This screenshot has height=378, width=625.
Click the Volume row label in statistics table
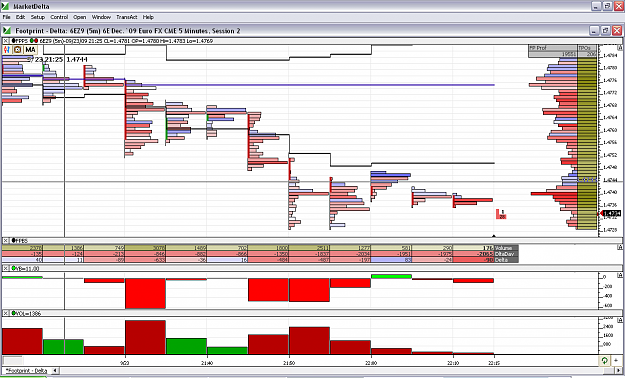click(x=506, y=248)
